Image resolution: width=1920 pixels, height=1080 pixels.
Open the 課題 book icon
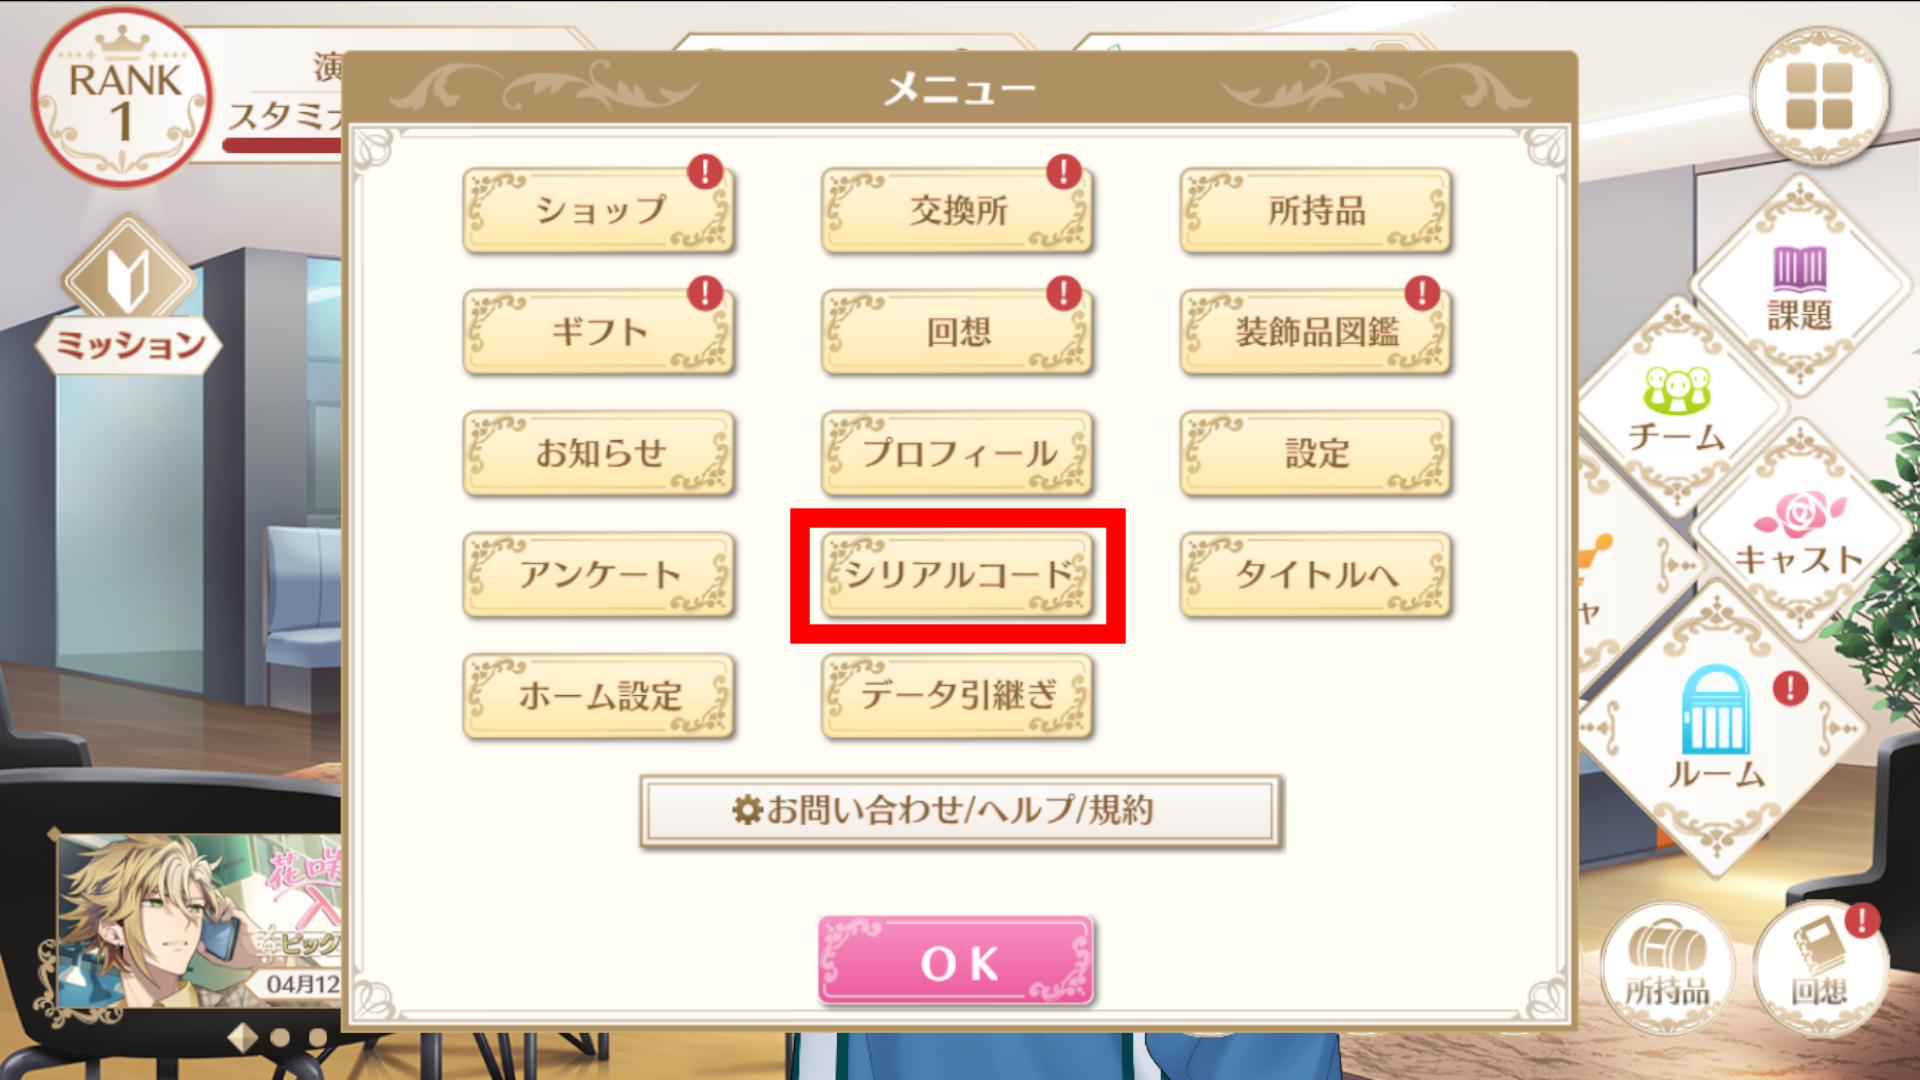tap(1800, 288)
